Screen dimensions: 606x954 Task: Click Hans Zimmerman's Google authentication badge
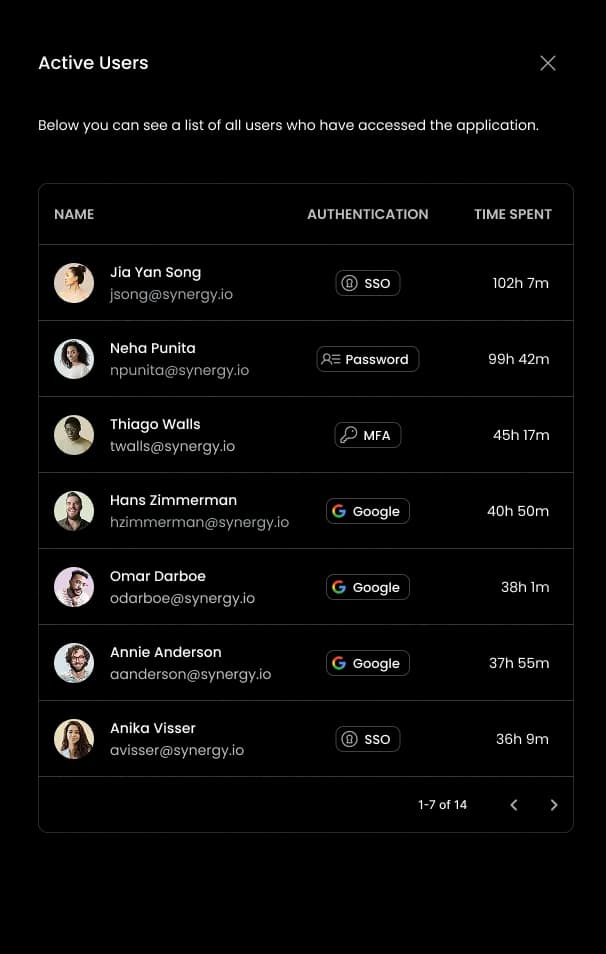(368, 511)
